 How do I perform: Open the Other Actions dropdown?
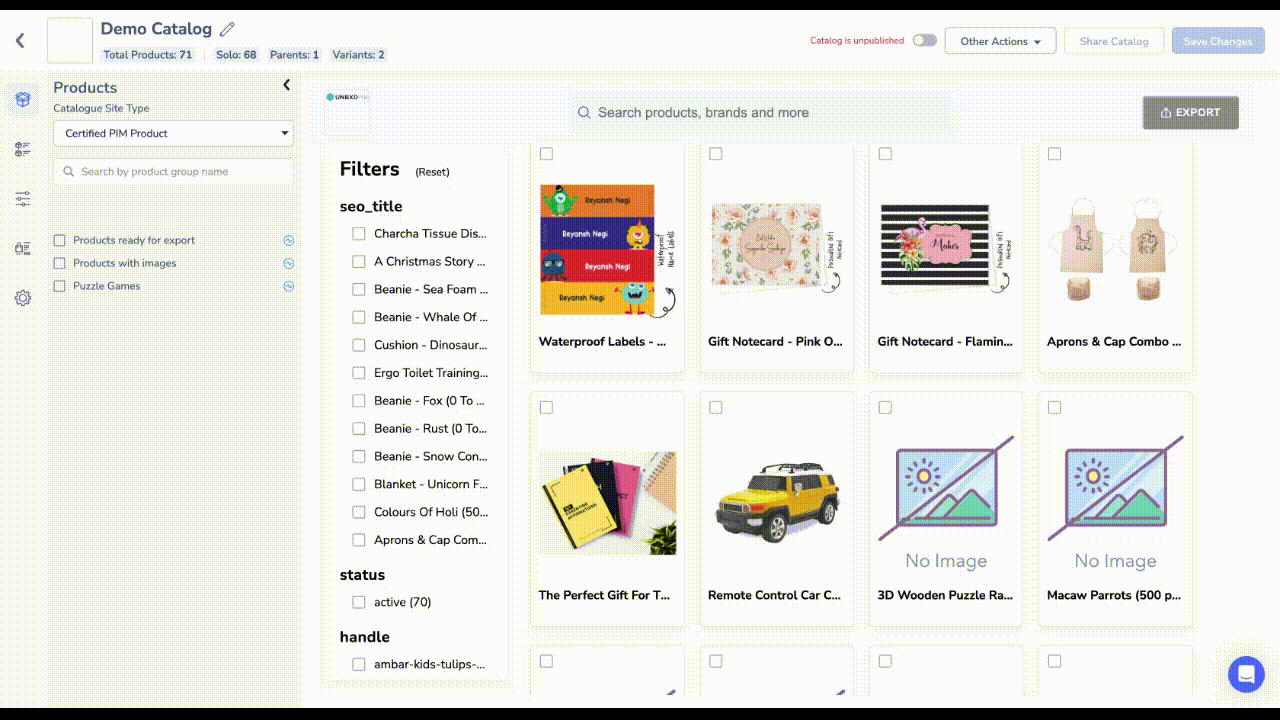(x=1000, y=41)
